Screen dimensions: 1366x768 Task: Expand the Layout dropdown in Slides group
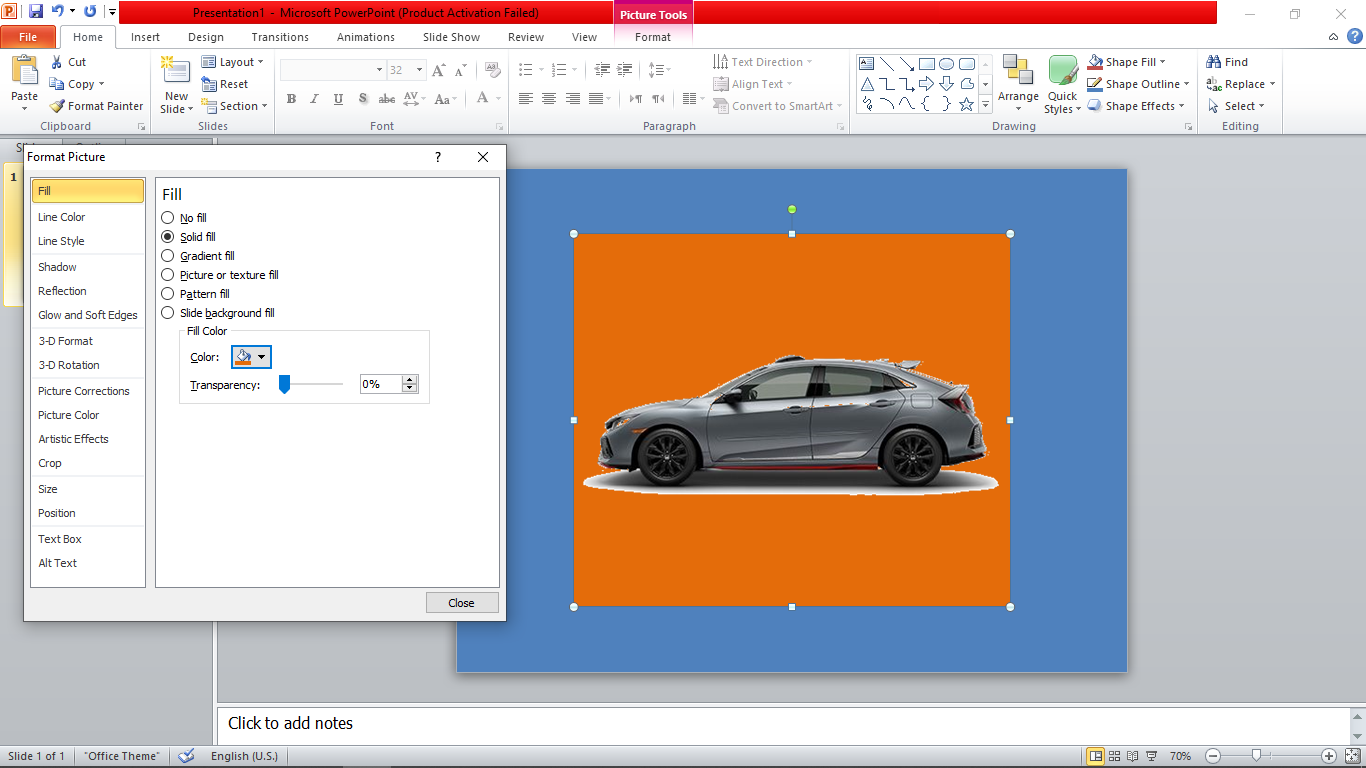click(x=260, y=62)
